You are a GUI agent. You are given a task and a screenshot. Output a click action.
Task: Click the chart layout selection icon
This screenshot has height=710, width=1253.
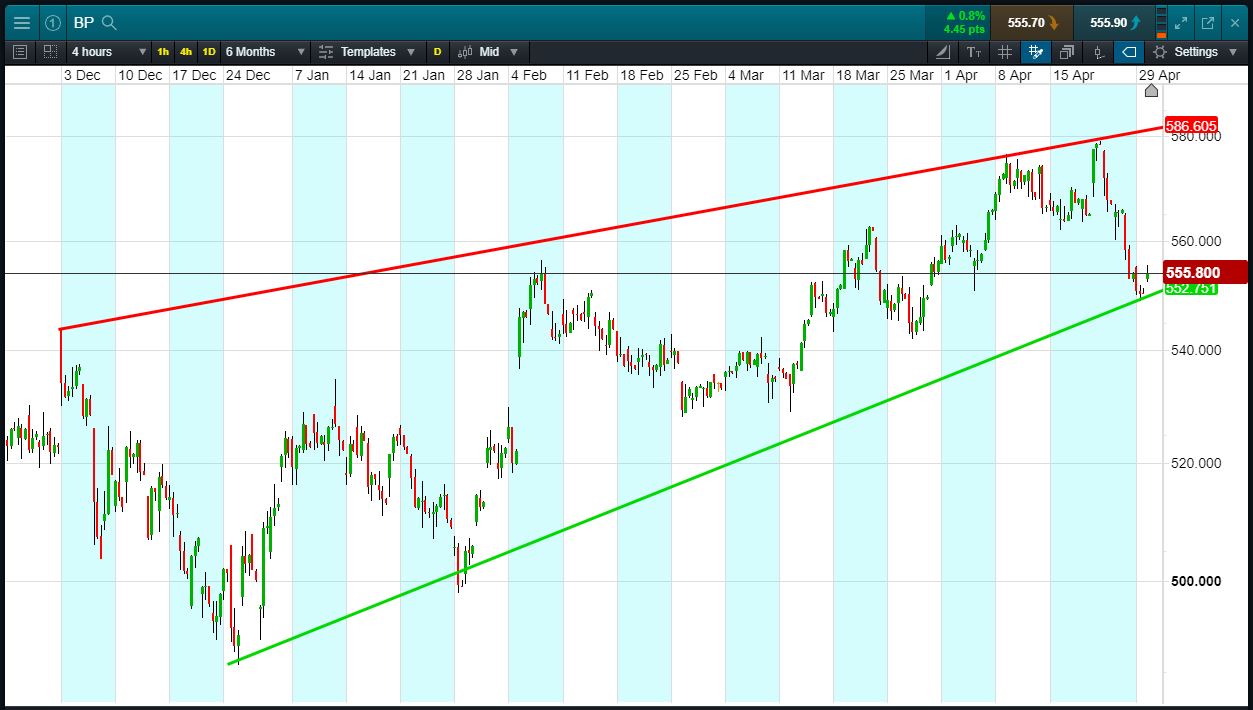click(x=50, y=52)
